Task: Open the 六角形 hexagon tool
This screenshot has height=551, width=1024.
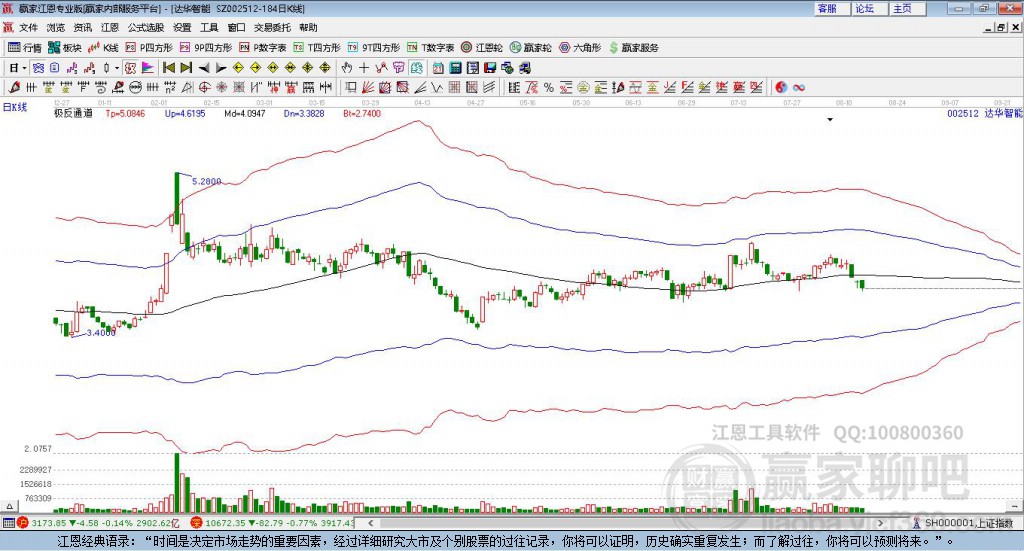Action: [580, 48]
